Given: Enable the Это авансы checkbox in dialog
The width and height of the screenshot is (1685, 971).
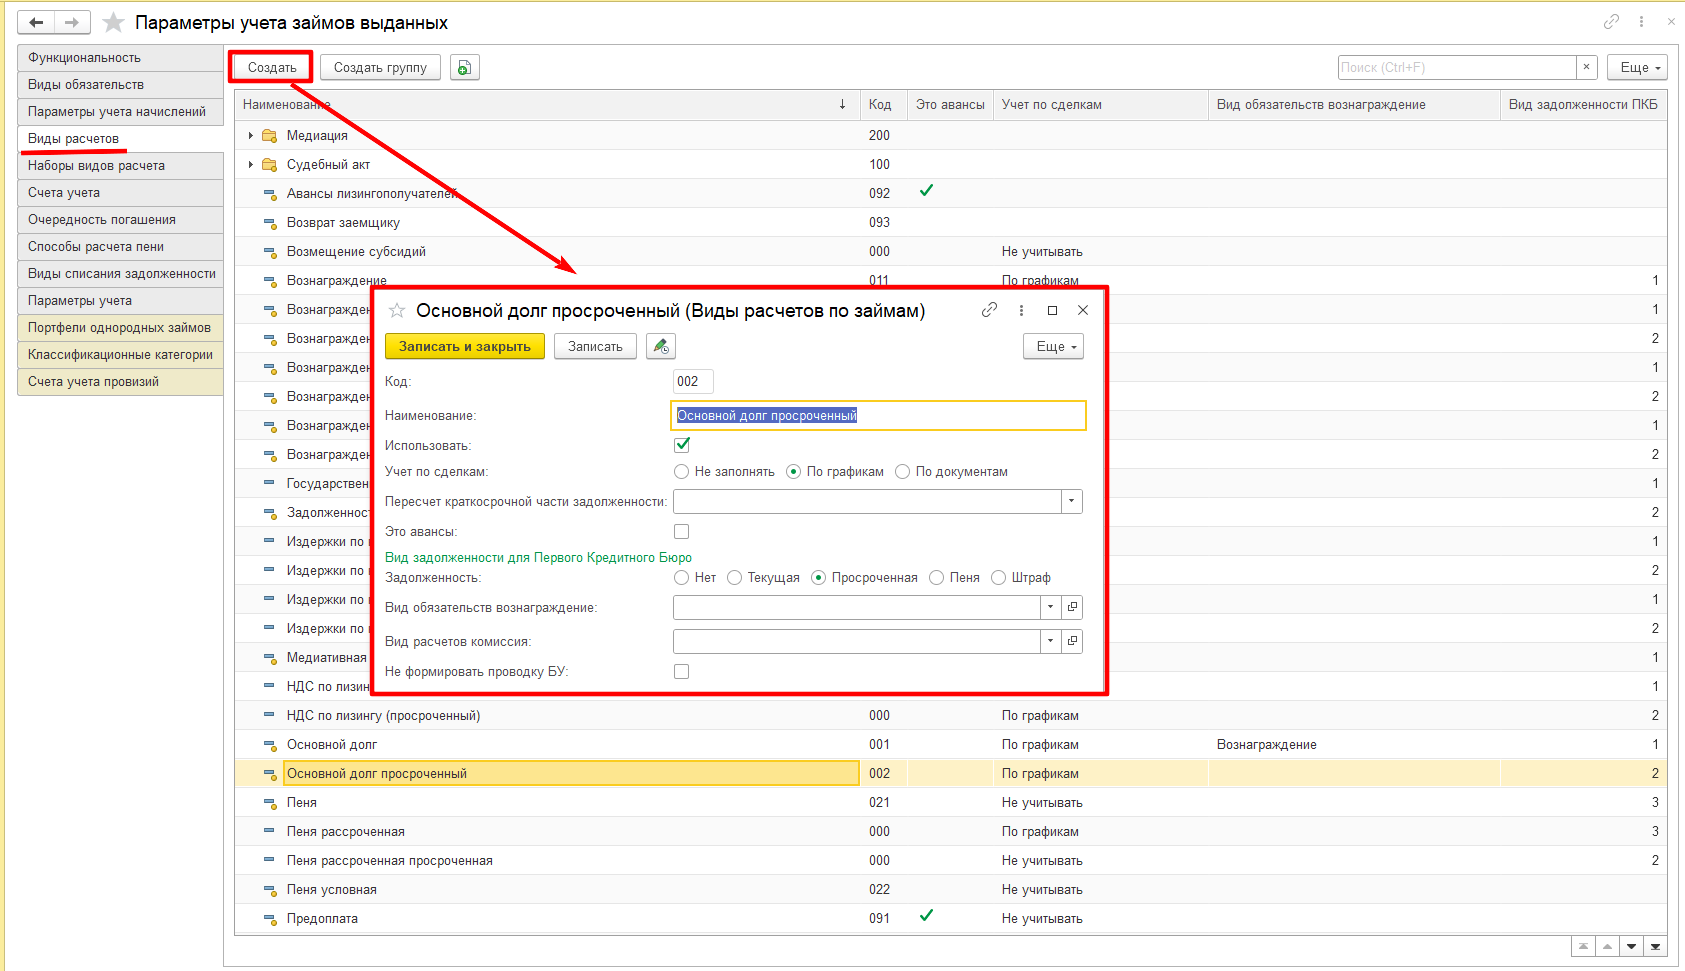Looking at the screenshot, I should [682, 532].
